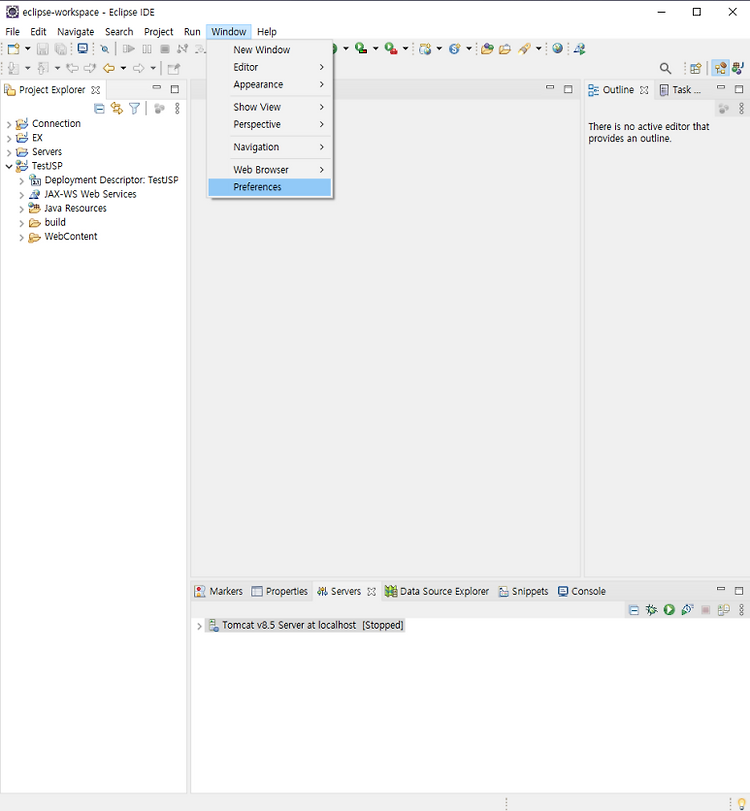Select the Deployment Descriptor: TestJSP item
750x811 pixels.
tap(104, 180)
